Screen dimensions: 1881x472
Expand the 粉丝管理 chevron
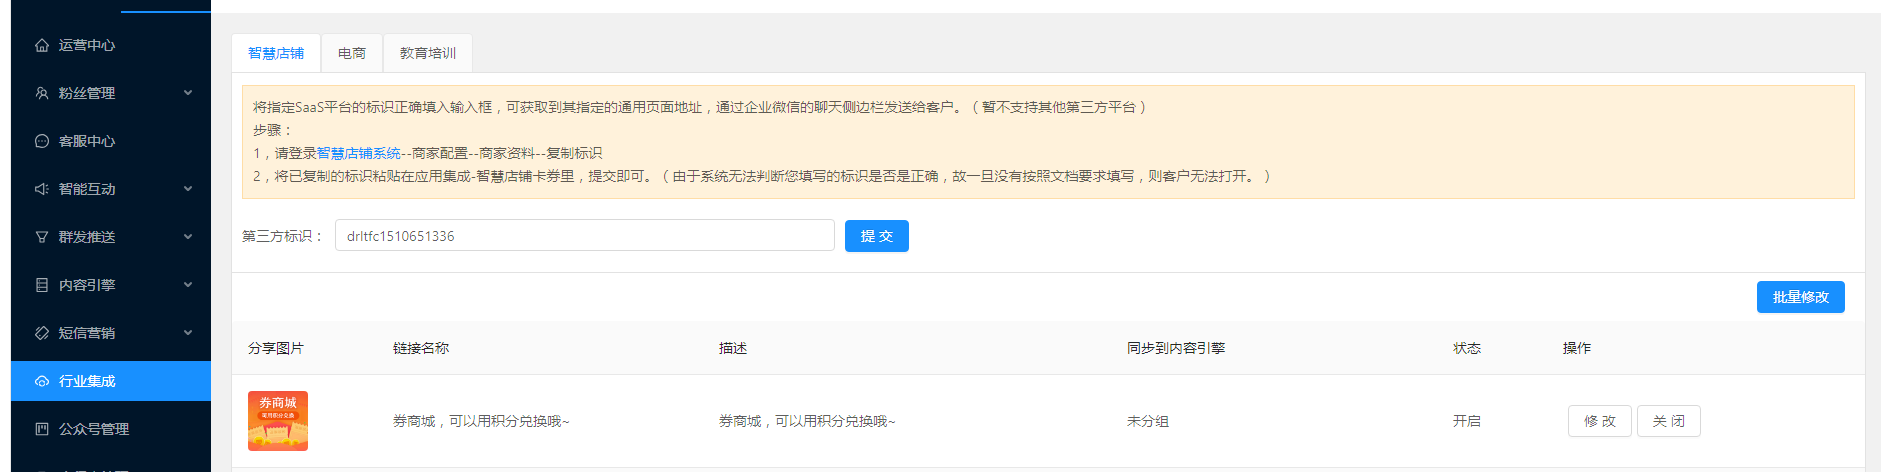(x=188, y=93)
